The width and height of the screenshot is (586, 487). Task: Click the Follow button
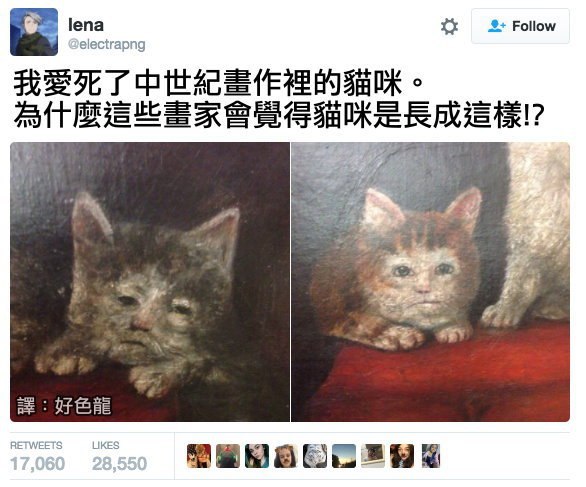(520, 27)
